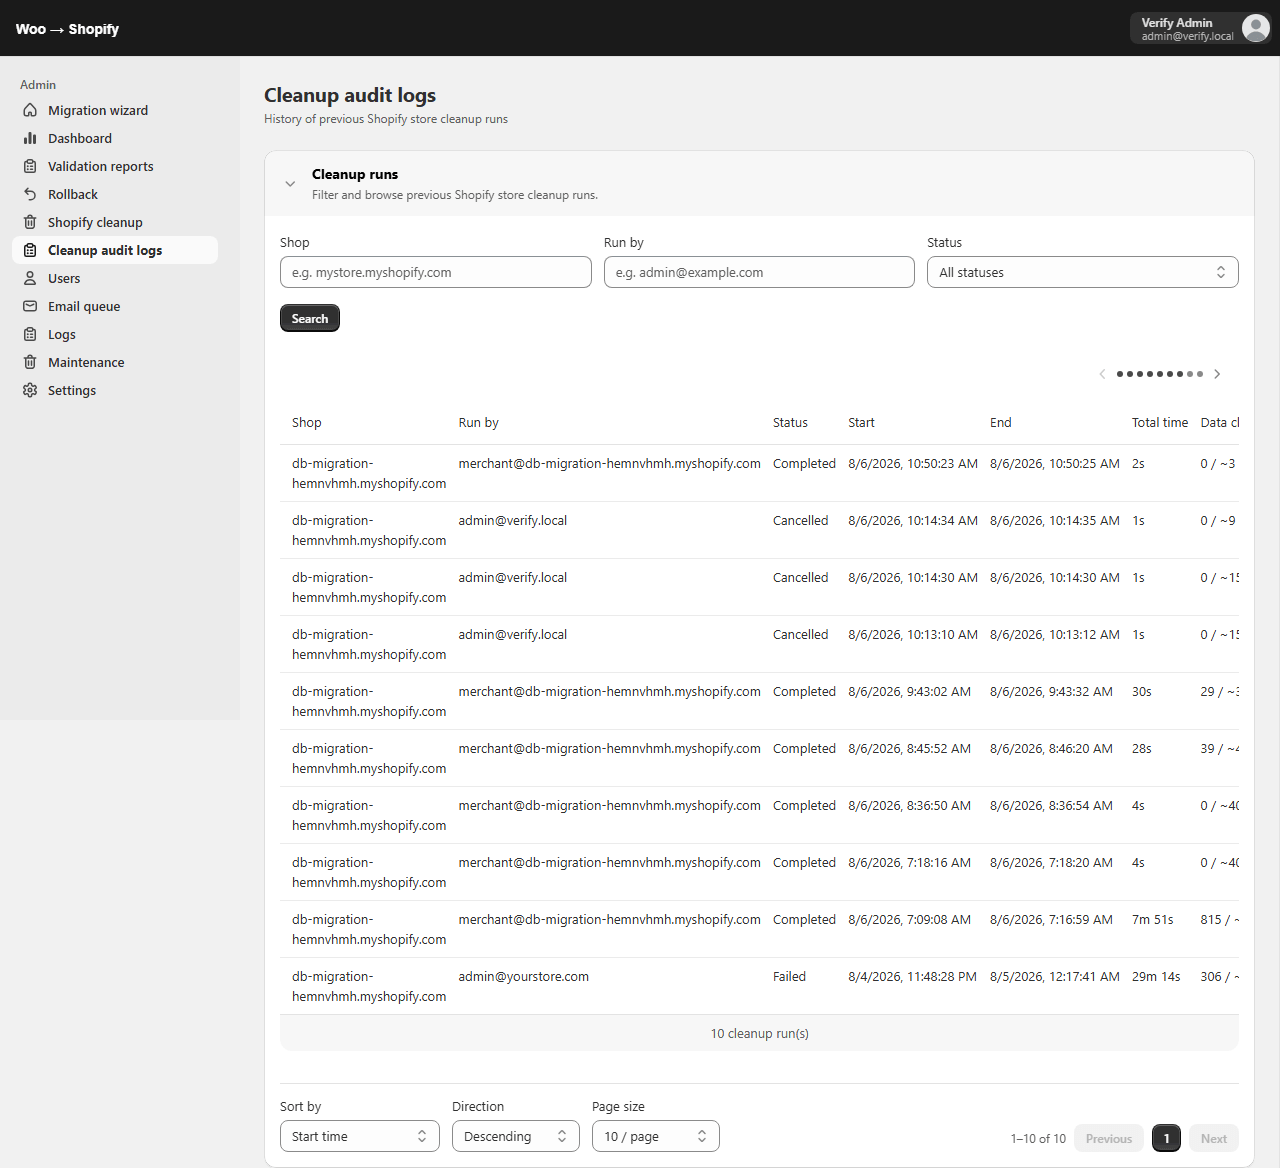Image resolution: width=1280 pixels, height=1168 pixels.
Task: Click the Settings gear icon
Action: tap(30, 390)
